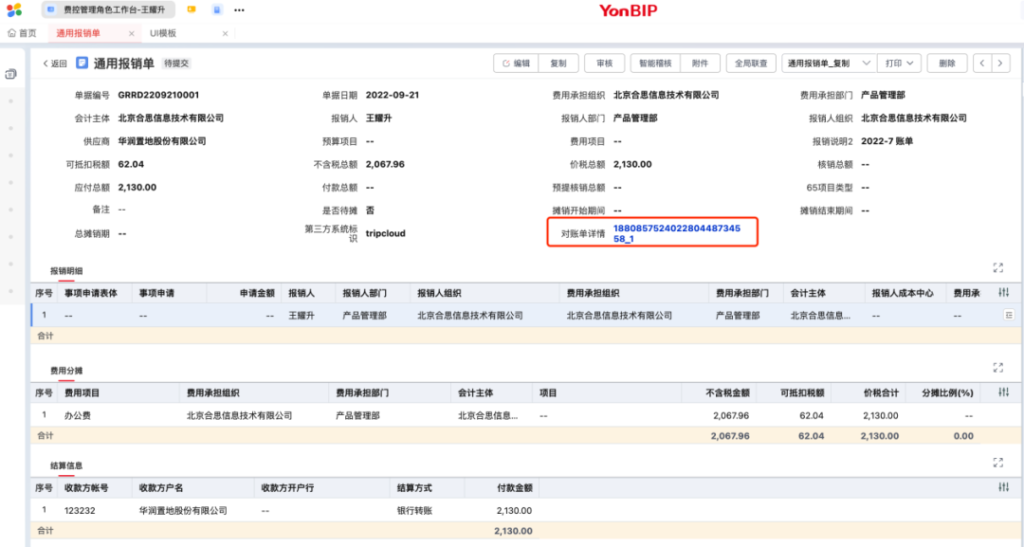The height and width of the screenshot is (547, 1024).
Task: Go to previous document arrow
Action: point(982,63)
